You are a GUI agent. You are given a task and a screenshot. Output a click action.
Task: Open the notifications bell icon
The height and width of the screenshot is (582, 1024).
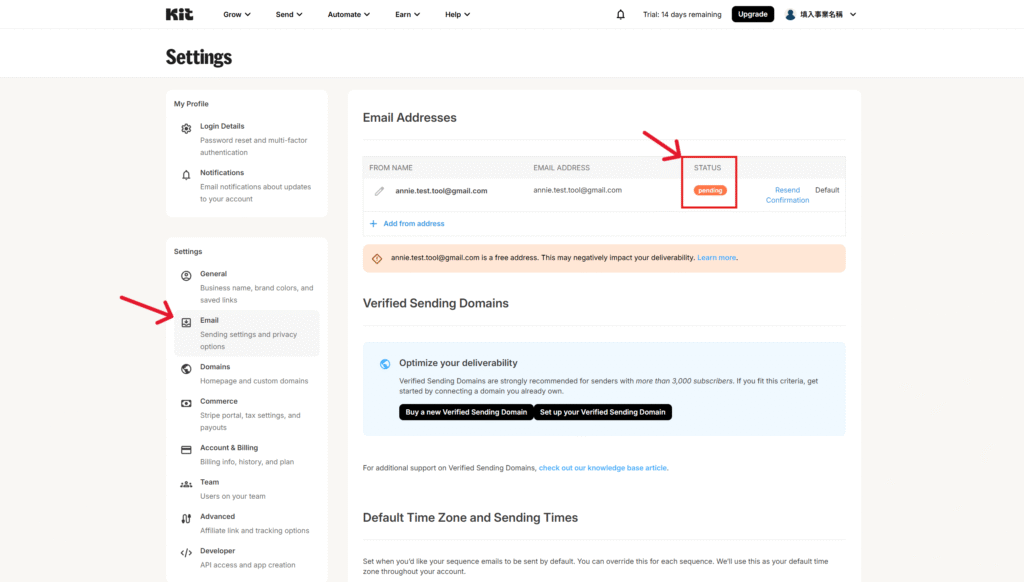[621, 14]
